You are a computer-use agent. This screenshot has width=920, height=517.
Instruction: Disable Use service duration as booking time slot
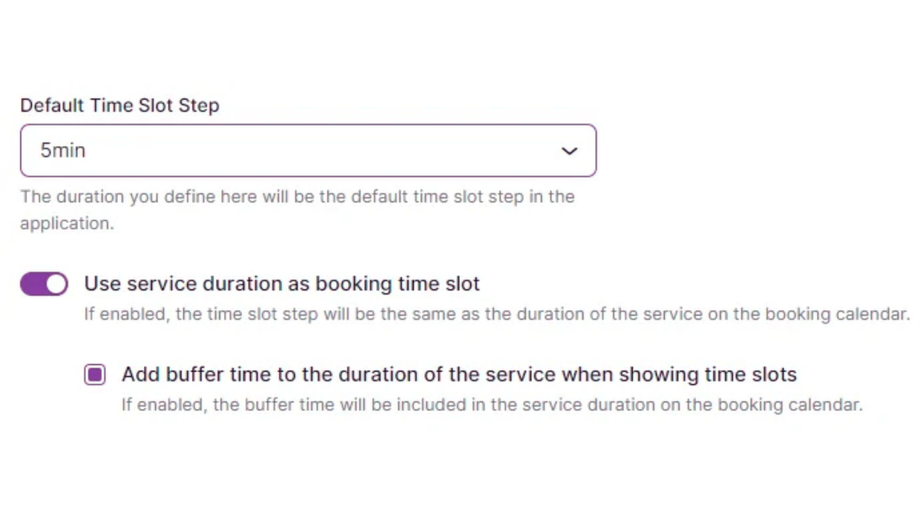point(44,284)
